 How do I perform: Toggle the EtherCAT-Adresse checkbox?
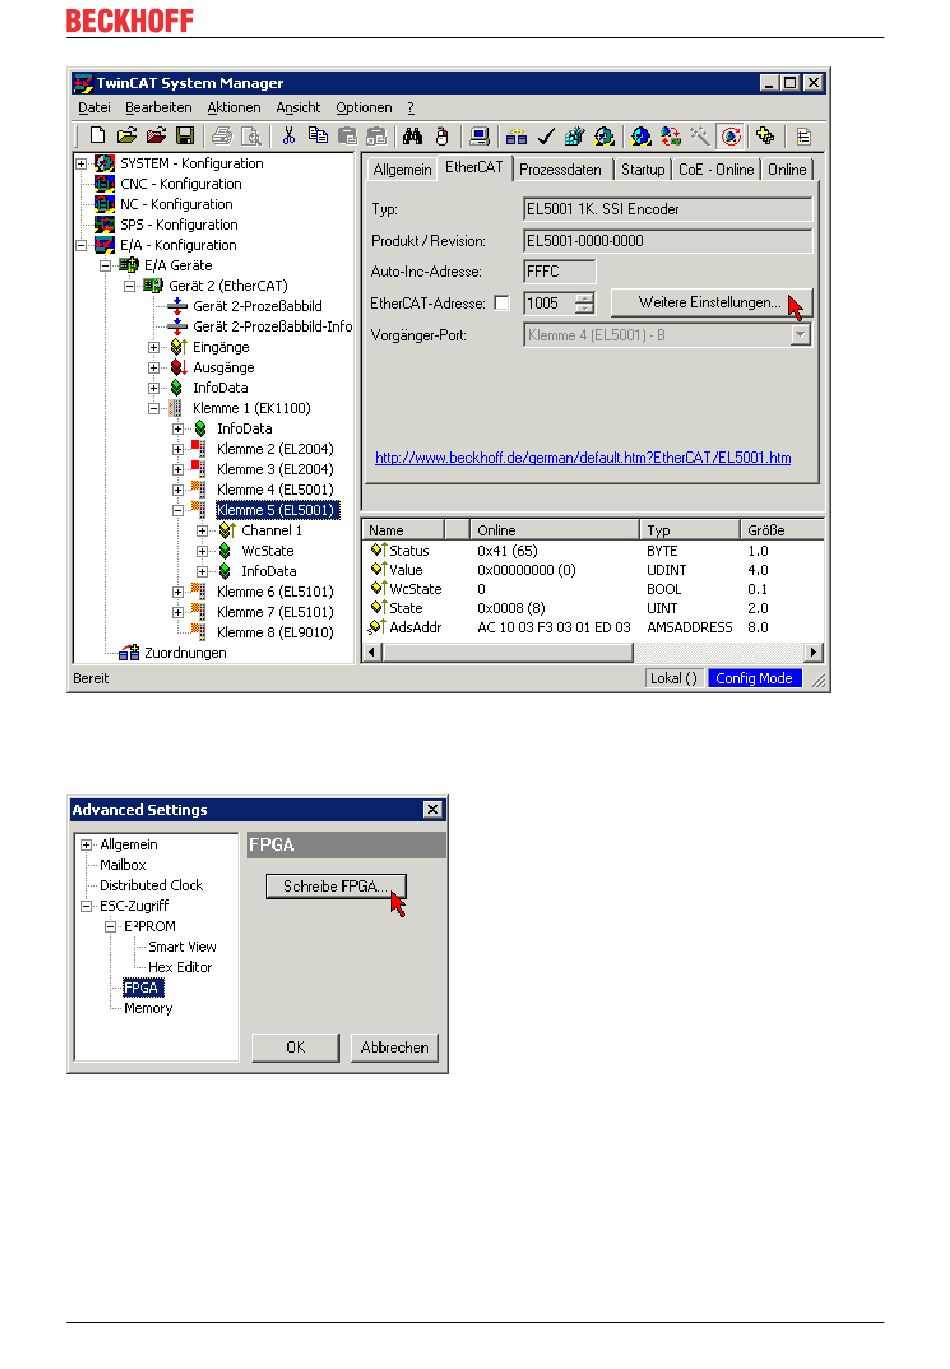(502, 303)
